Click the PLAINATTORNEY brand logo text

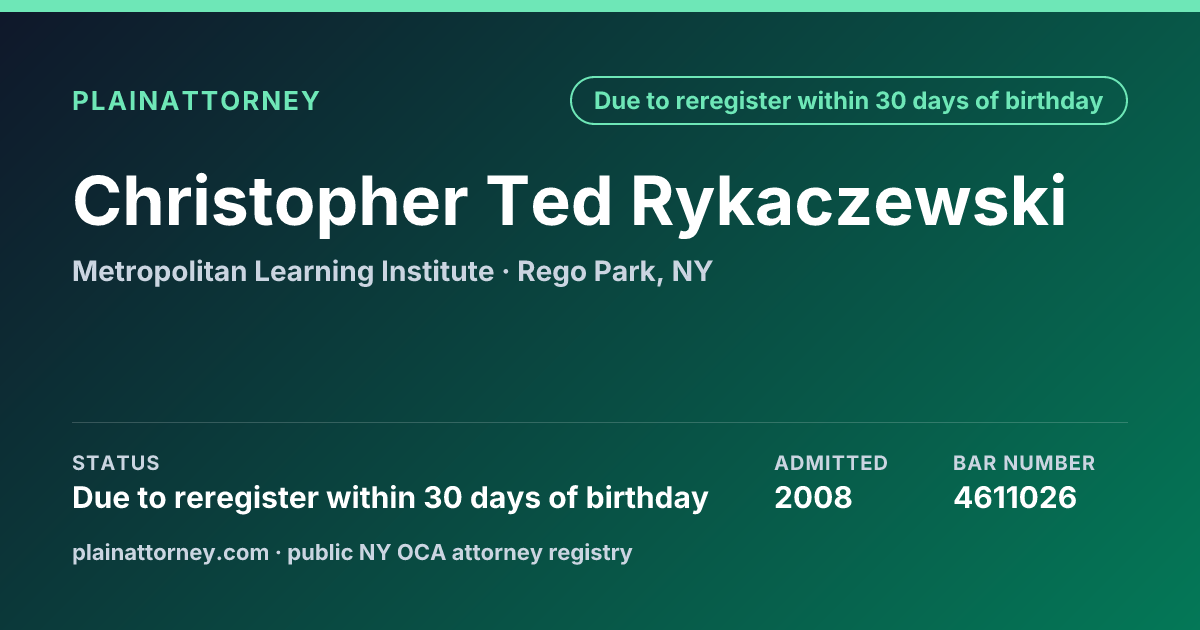[196, 101]
